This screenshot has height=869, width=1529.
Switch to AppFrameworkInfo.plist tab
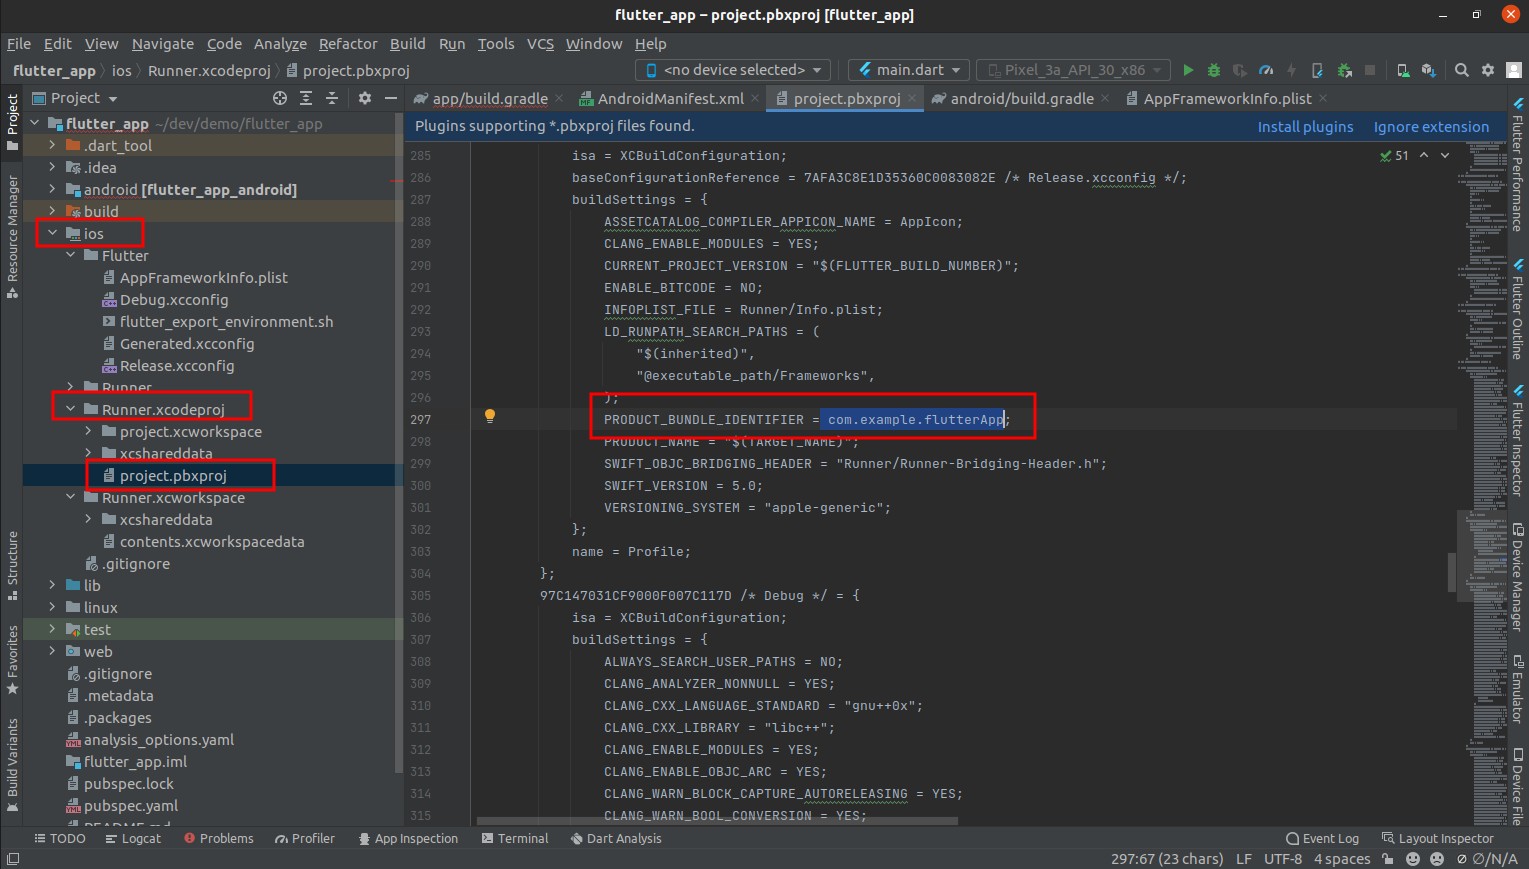[x=1227, y=98]
